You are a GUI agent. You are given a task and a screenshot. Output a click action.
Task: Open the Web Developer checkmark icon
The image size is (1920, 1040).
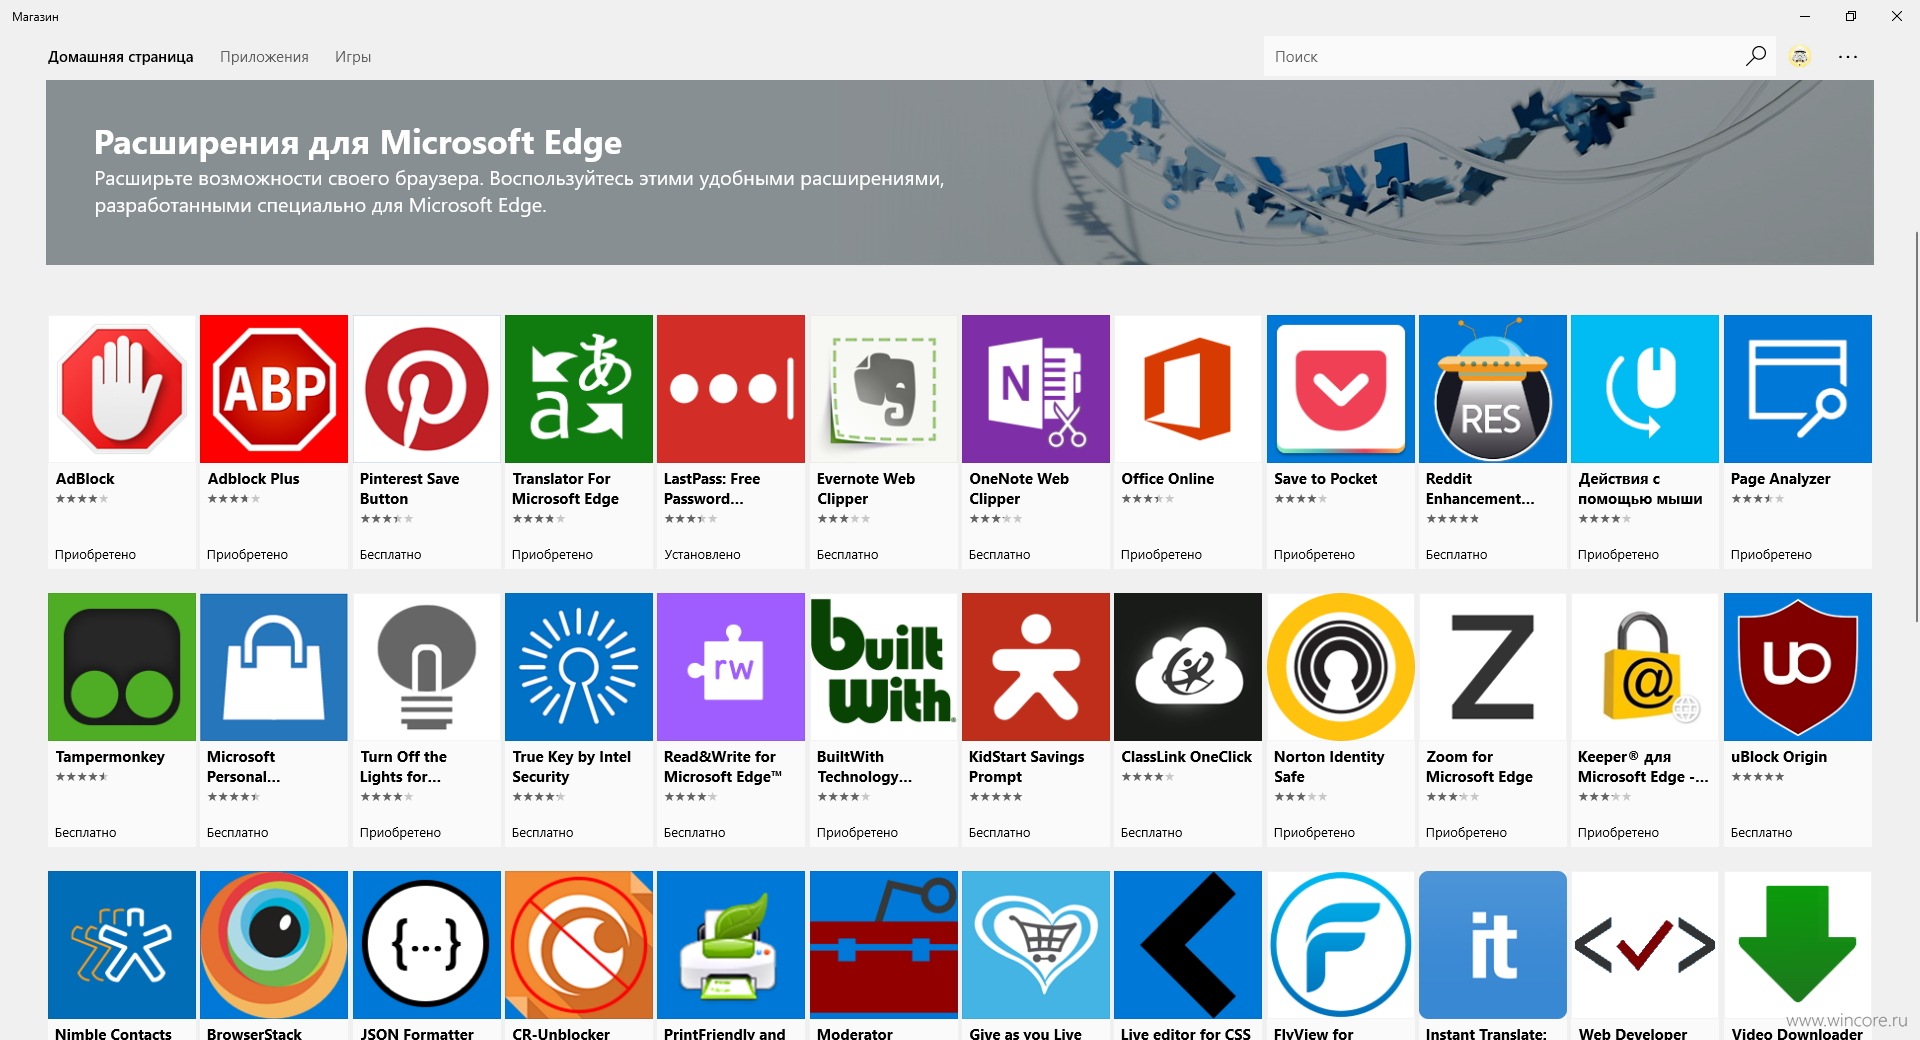(1645, 945)
